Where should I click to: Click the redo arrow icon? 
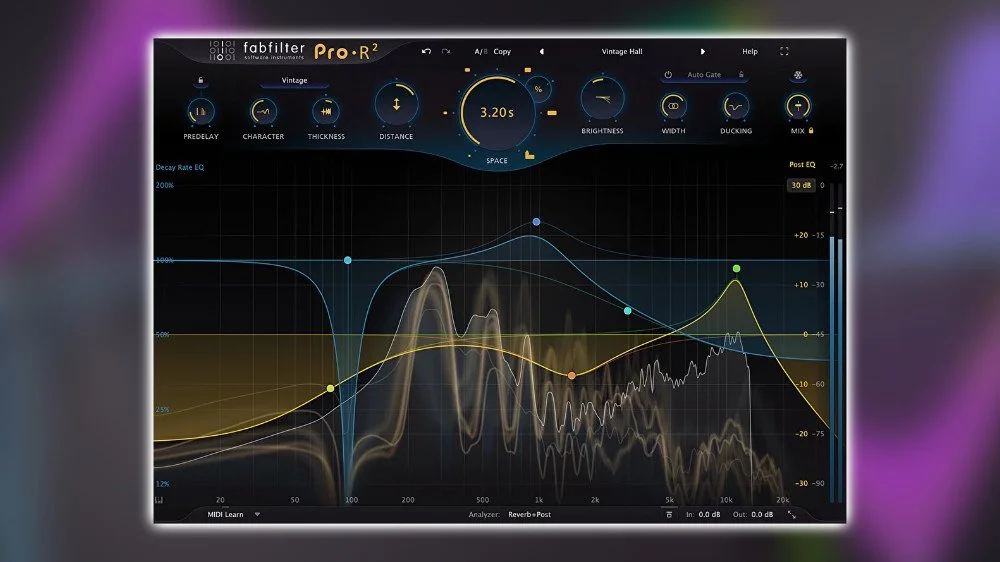click(x=446, y=51)
